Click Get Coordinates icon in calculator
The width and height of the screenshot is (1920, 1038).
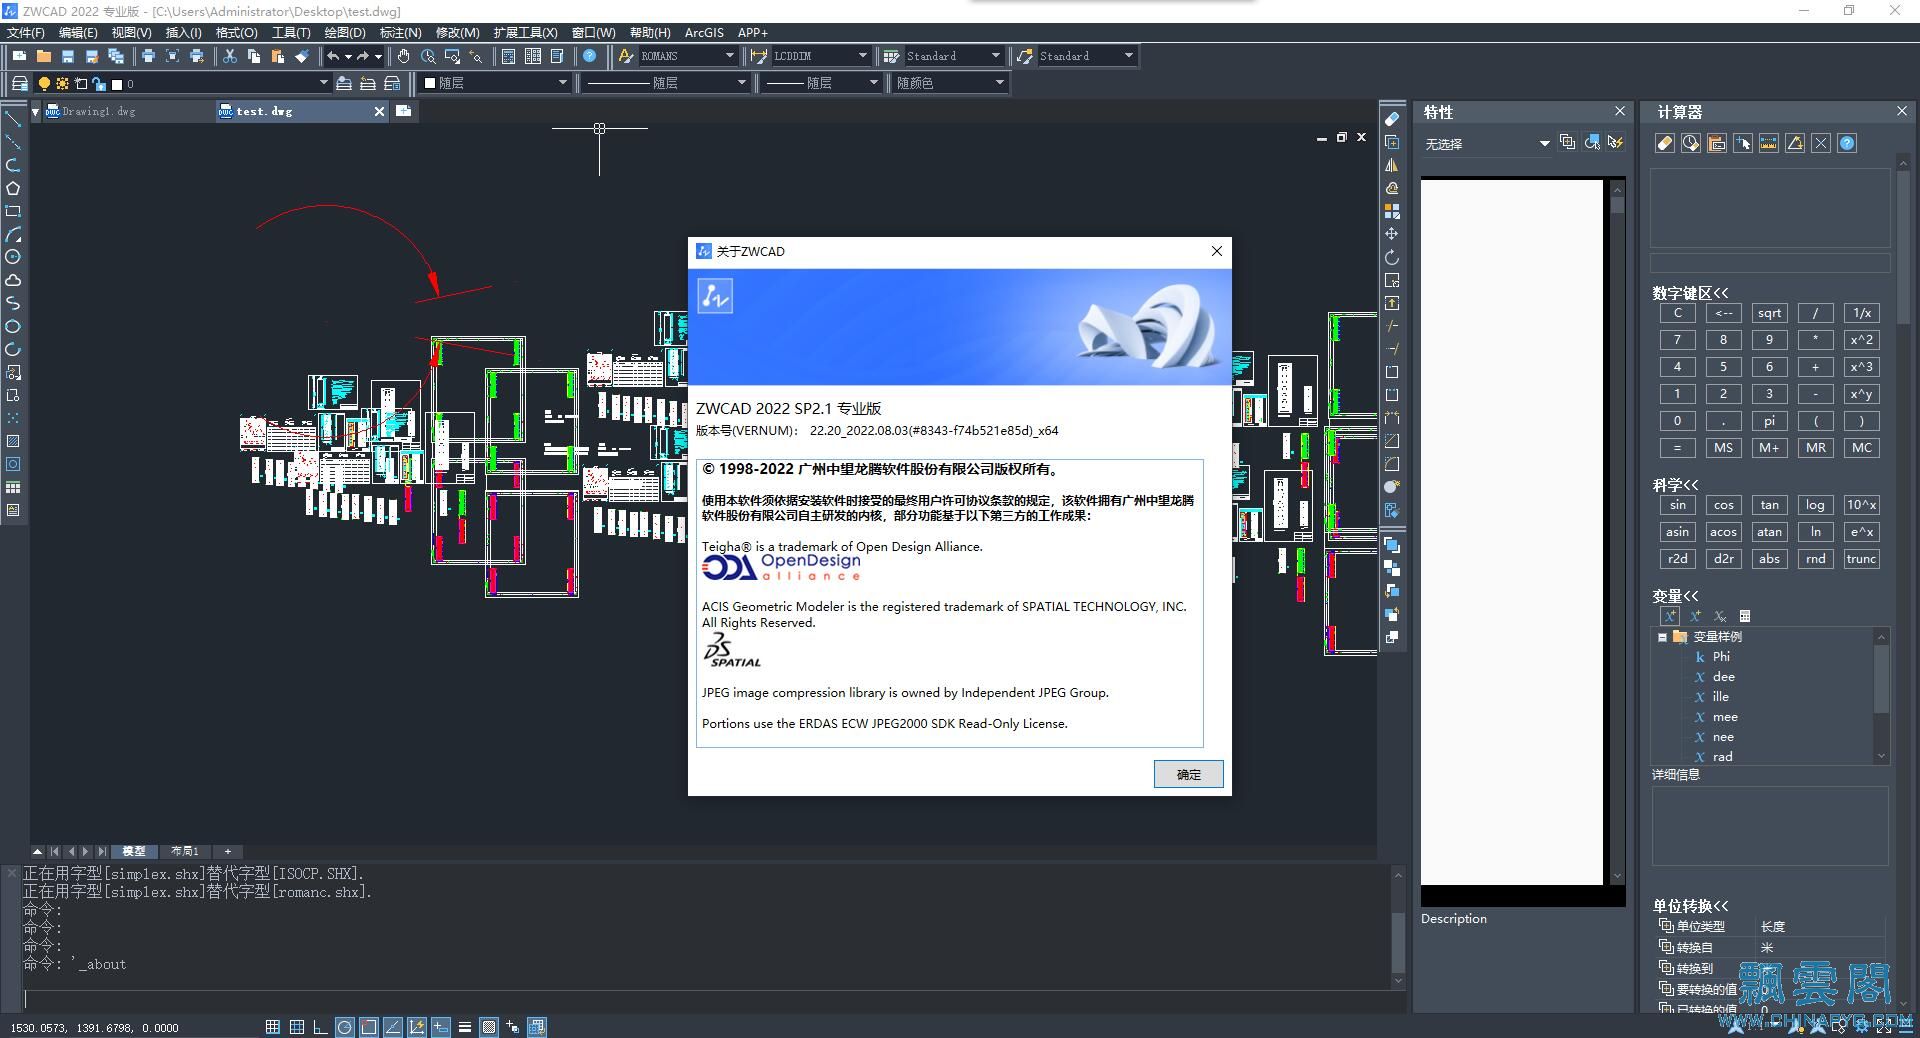tap(1743, 143)
